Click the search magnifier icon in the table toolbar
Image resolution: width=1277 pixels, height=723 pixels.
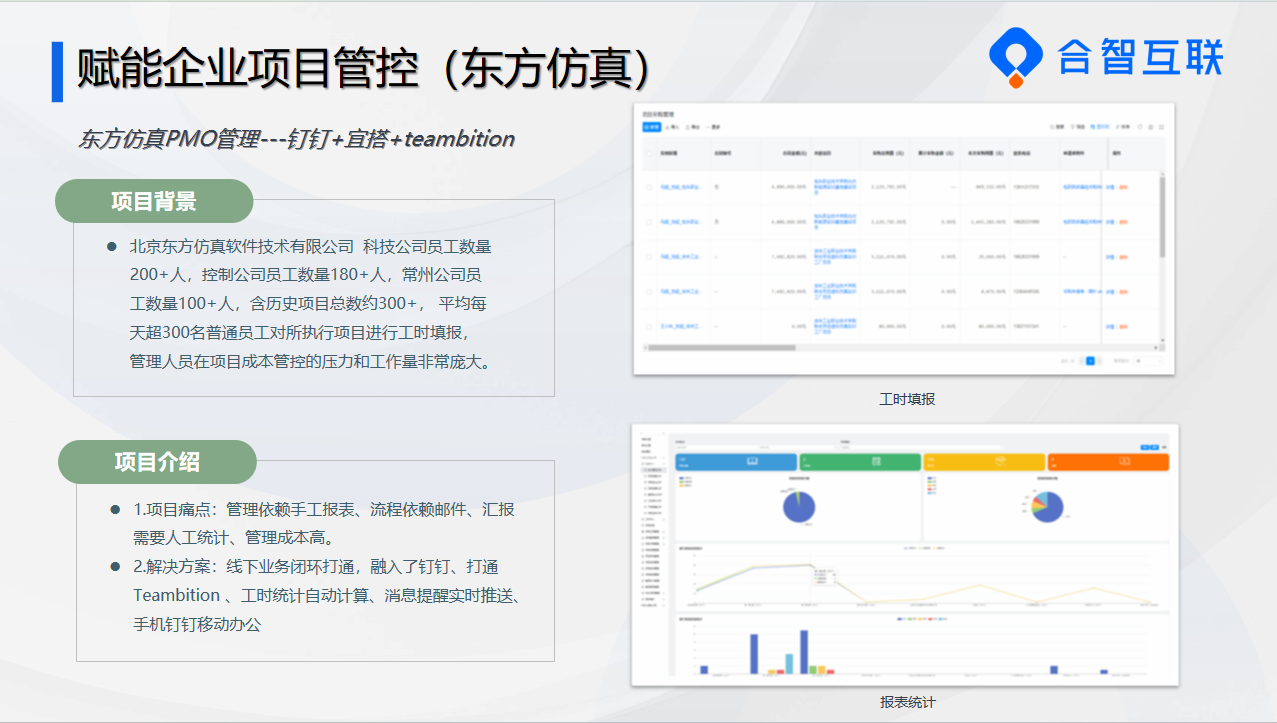tap(1051, 127)
